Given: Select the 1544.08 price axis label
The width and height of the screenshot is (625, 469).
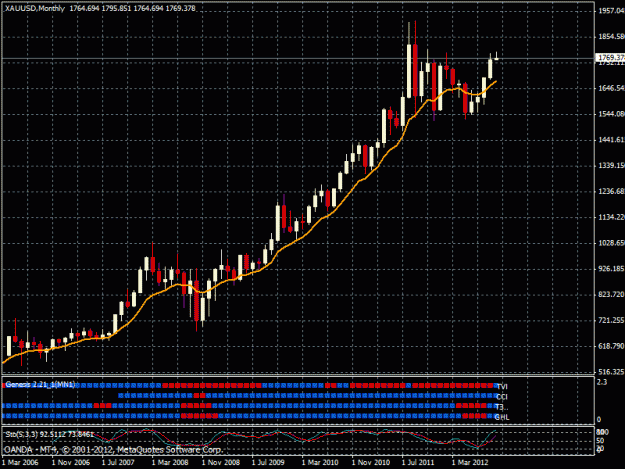Looking at the screenshot, I should click(x=611, y=114).
